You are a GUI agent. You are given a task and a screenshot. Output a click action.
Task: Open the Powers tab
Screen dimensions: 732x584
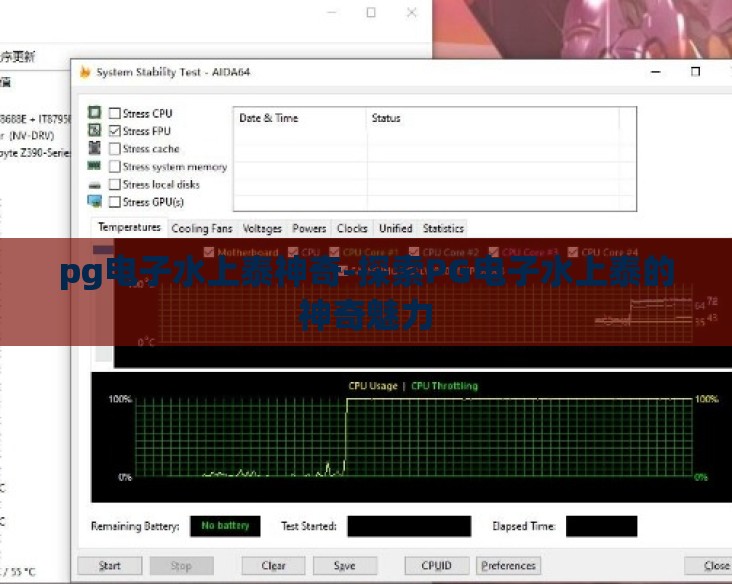click(309, 228)
